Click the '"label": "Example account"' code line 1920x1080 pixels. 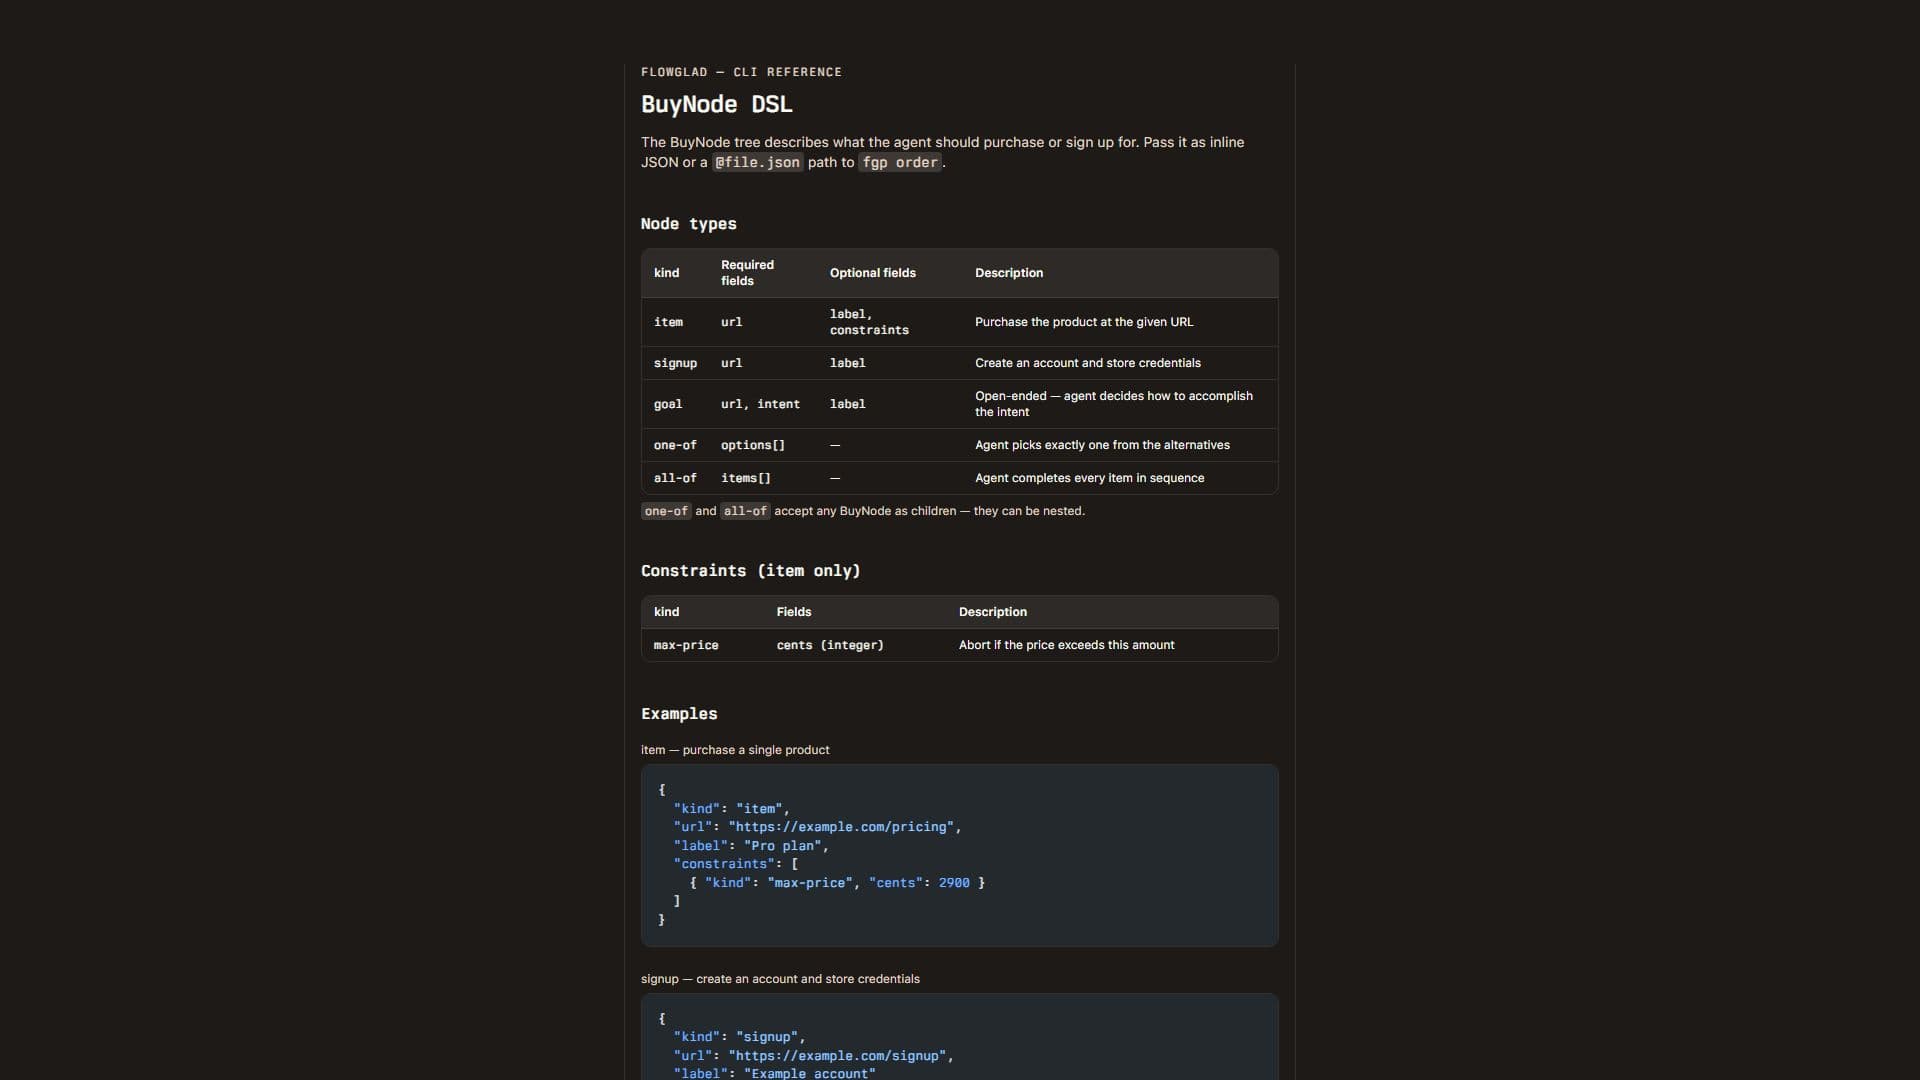(x=774, y=1074)
